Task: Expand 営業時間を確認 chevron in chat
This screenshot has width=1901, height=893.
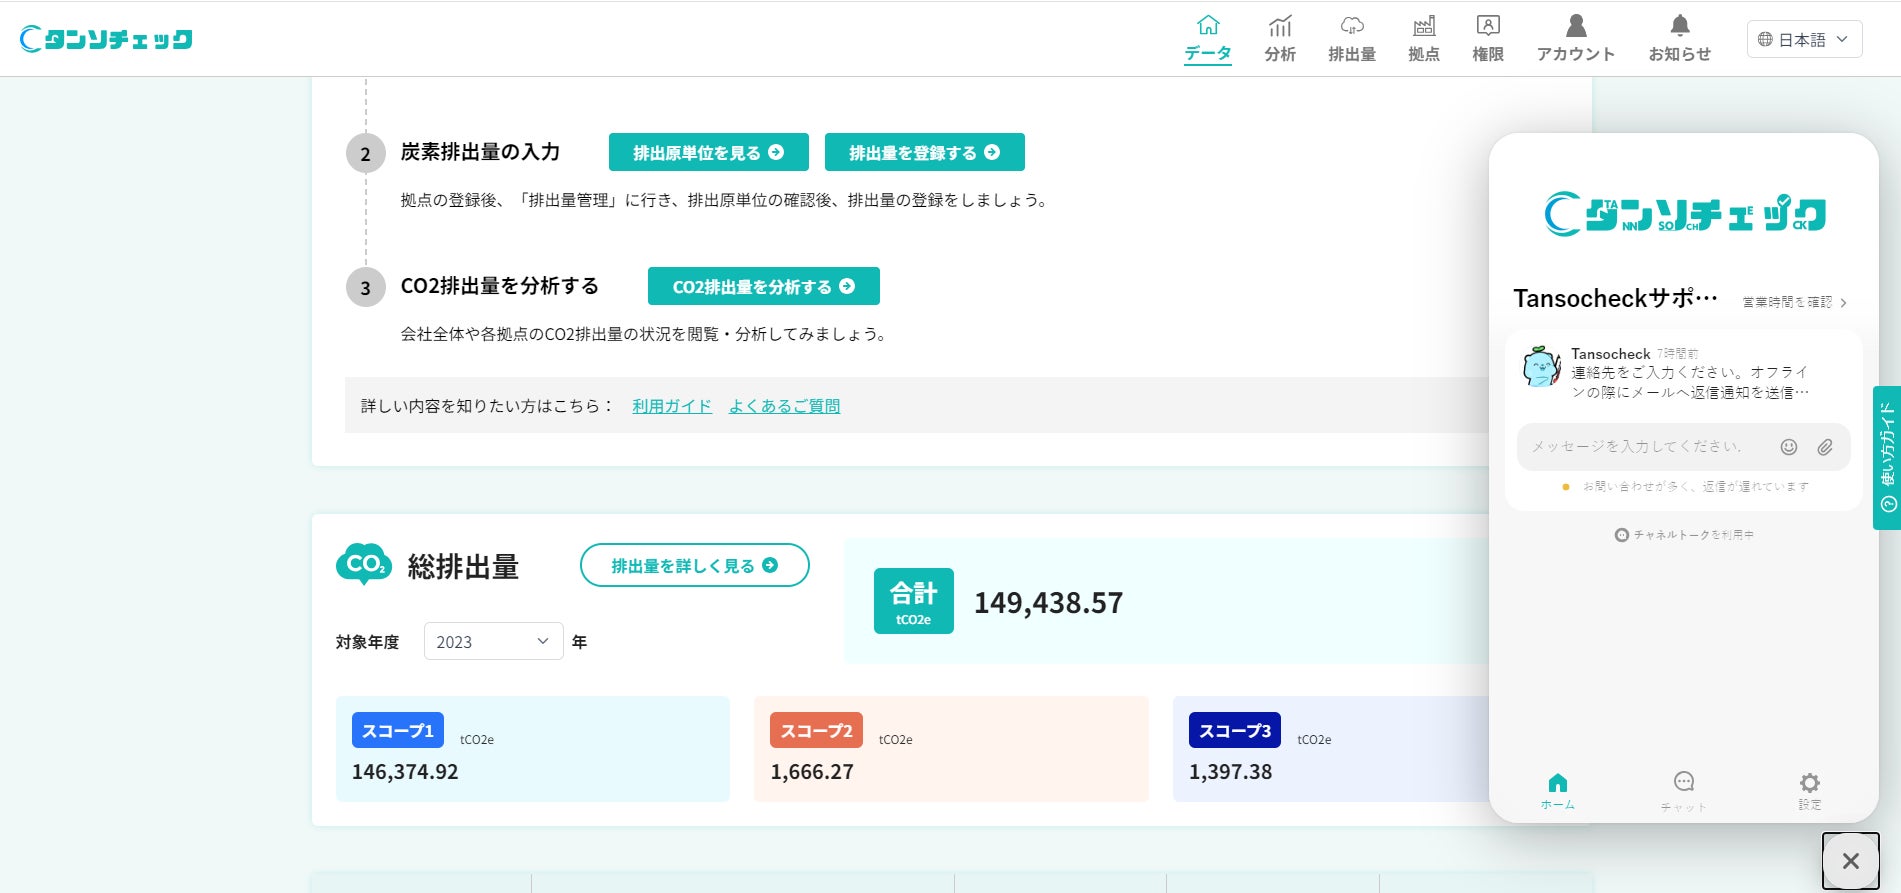Action: click(1843, 302)
